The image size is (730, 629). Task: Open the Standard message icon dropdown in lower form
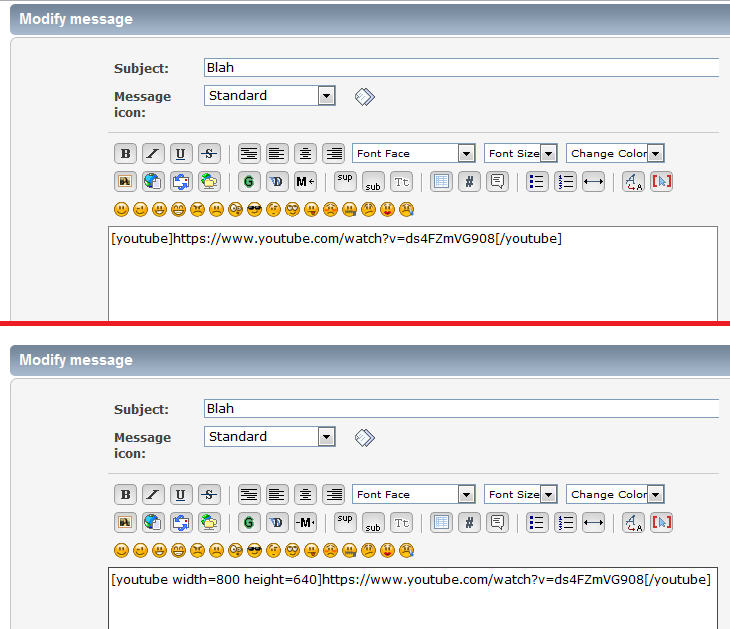point(270,437)
